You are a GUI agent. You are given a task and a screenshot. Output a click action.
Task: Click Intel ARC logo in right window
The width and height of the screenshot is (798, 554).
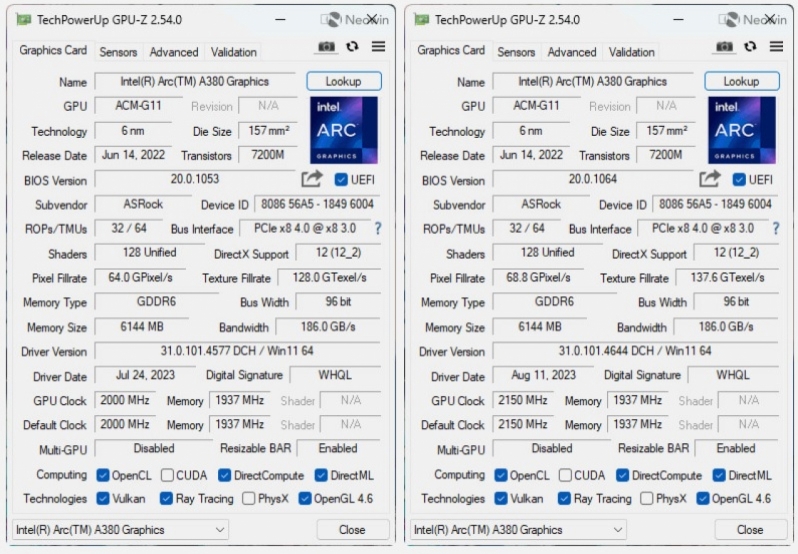coord(742,130)
